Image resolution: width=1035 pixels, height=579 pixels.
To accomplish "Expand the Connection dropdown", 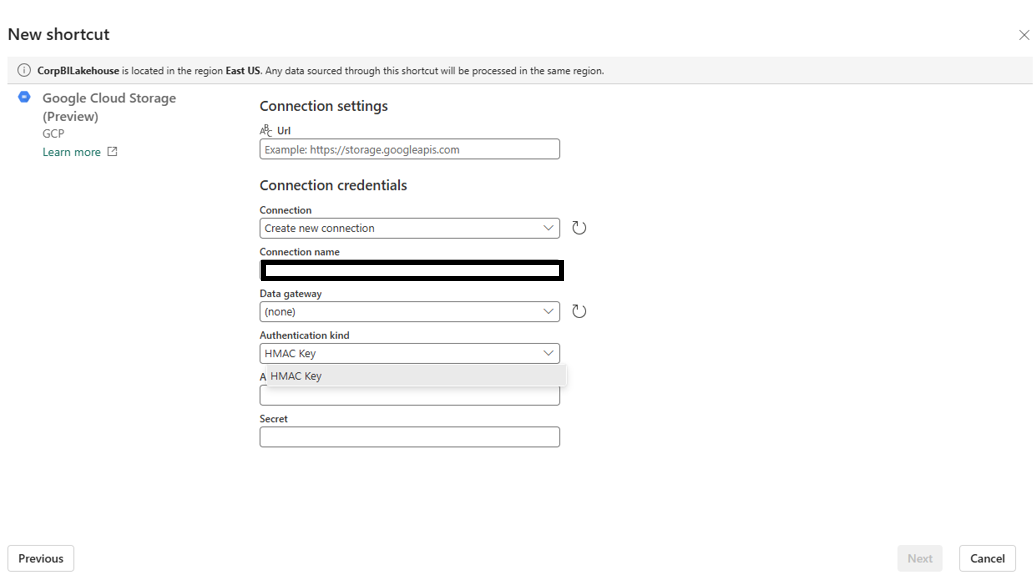I will pos(409,228).
